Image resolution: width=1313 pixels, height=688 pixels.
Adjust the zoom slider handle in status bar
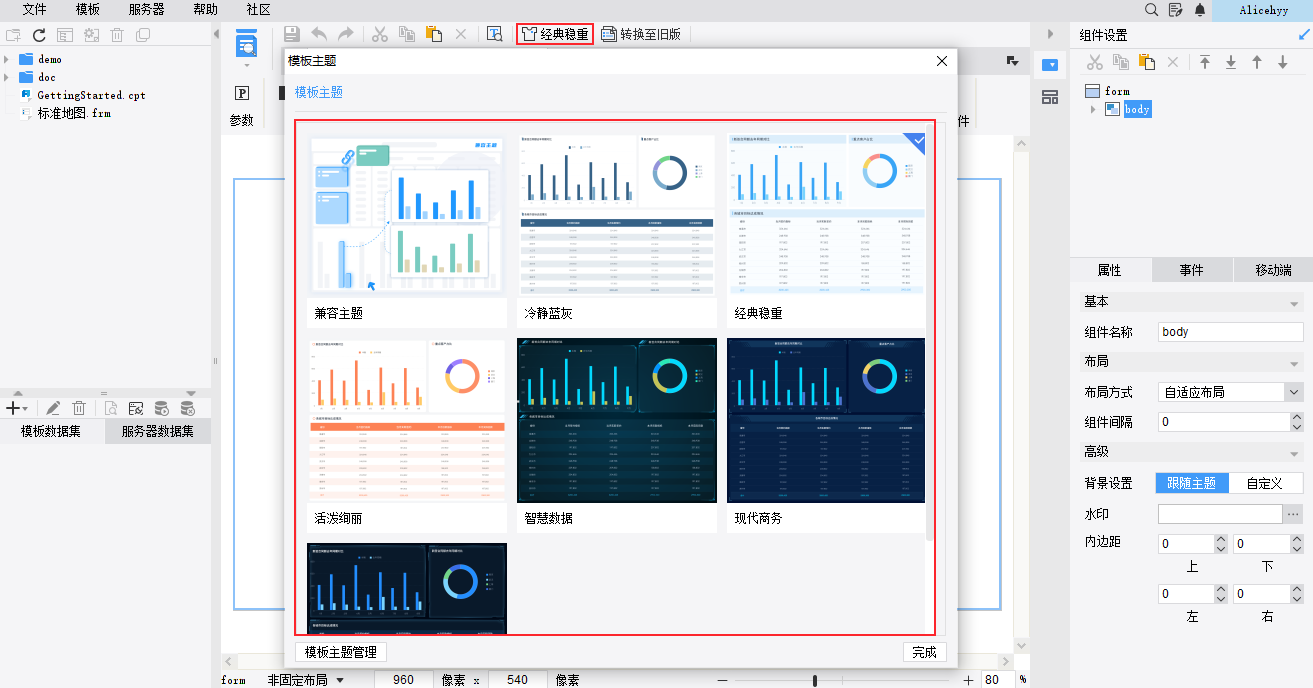(815, 680)
